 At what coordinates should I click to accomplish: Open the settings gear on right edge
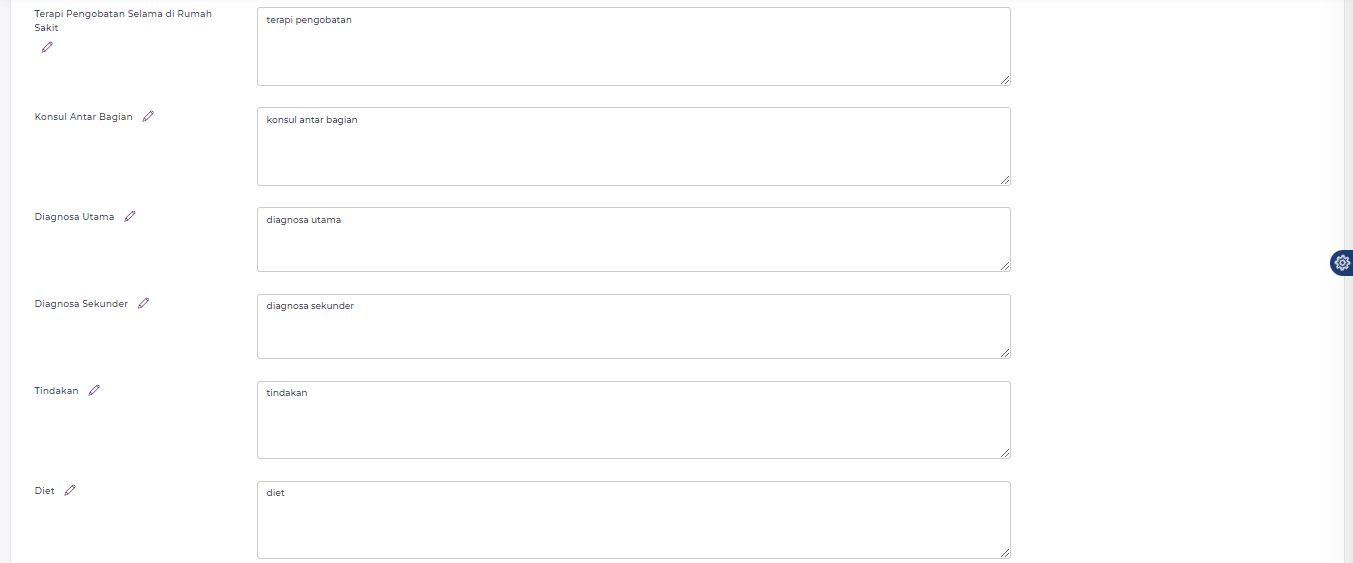(x=1342, y=263)
